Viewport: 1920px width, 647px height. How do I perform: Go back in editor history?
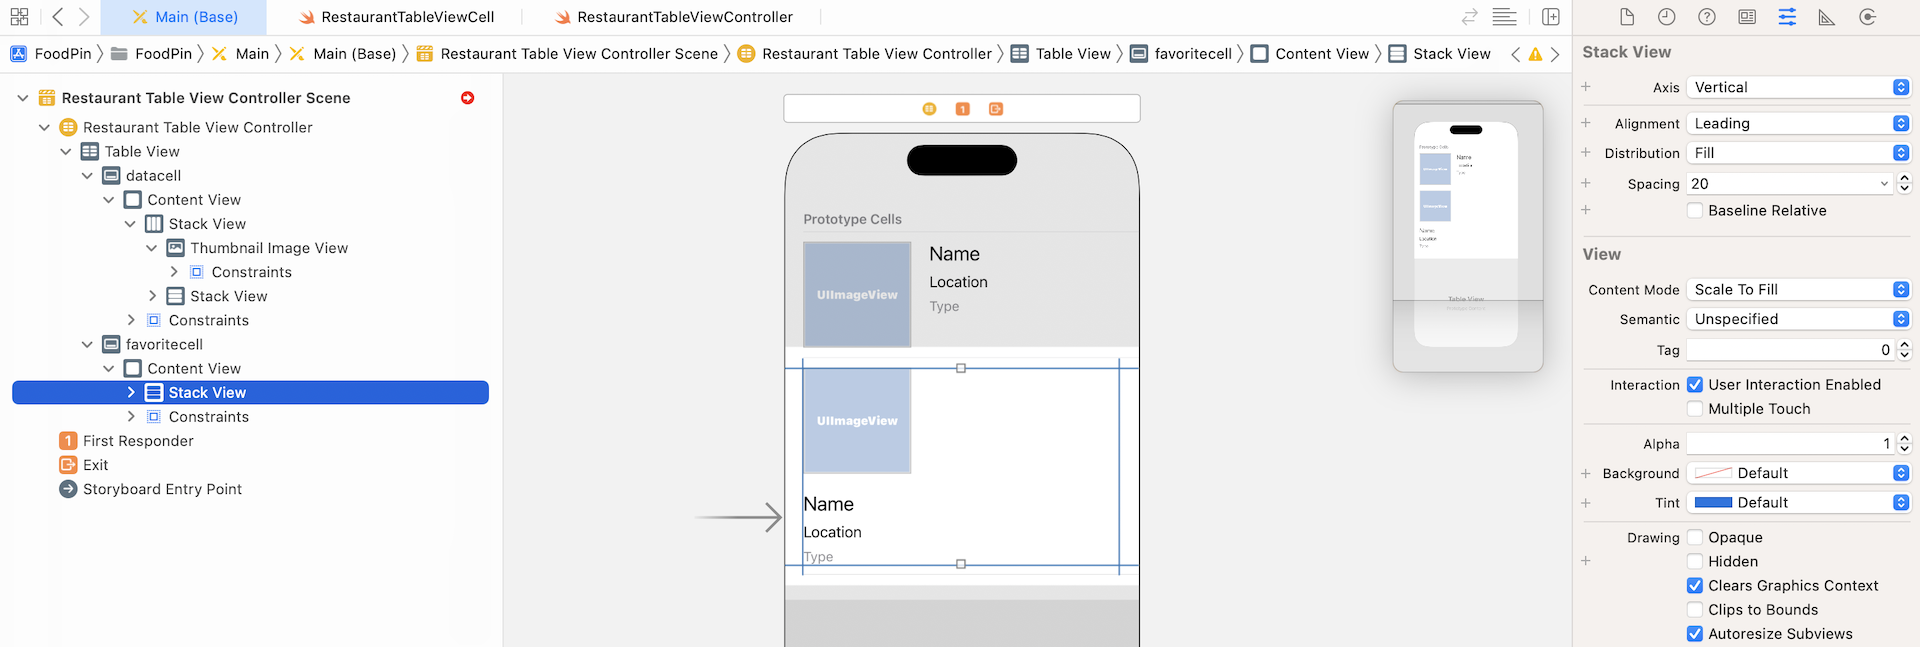(x=57, y=17)
